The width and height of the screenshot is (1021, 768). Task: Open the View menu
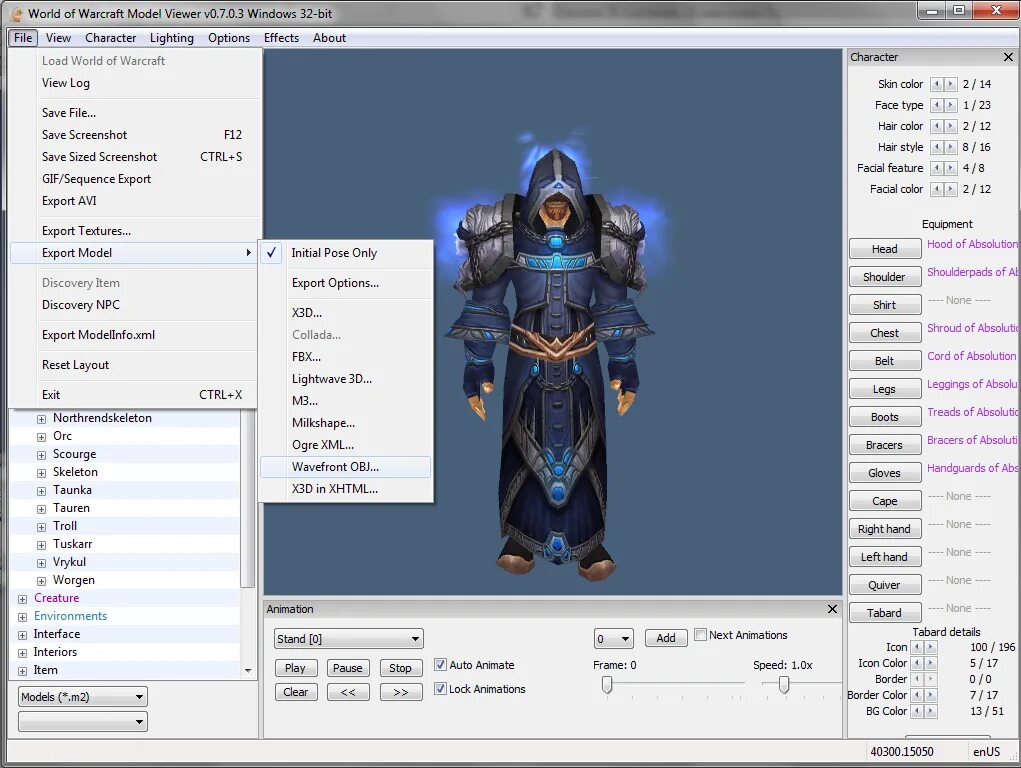pyautogui.click(x=58, y=38)
